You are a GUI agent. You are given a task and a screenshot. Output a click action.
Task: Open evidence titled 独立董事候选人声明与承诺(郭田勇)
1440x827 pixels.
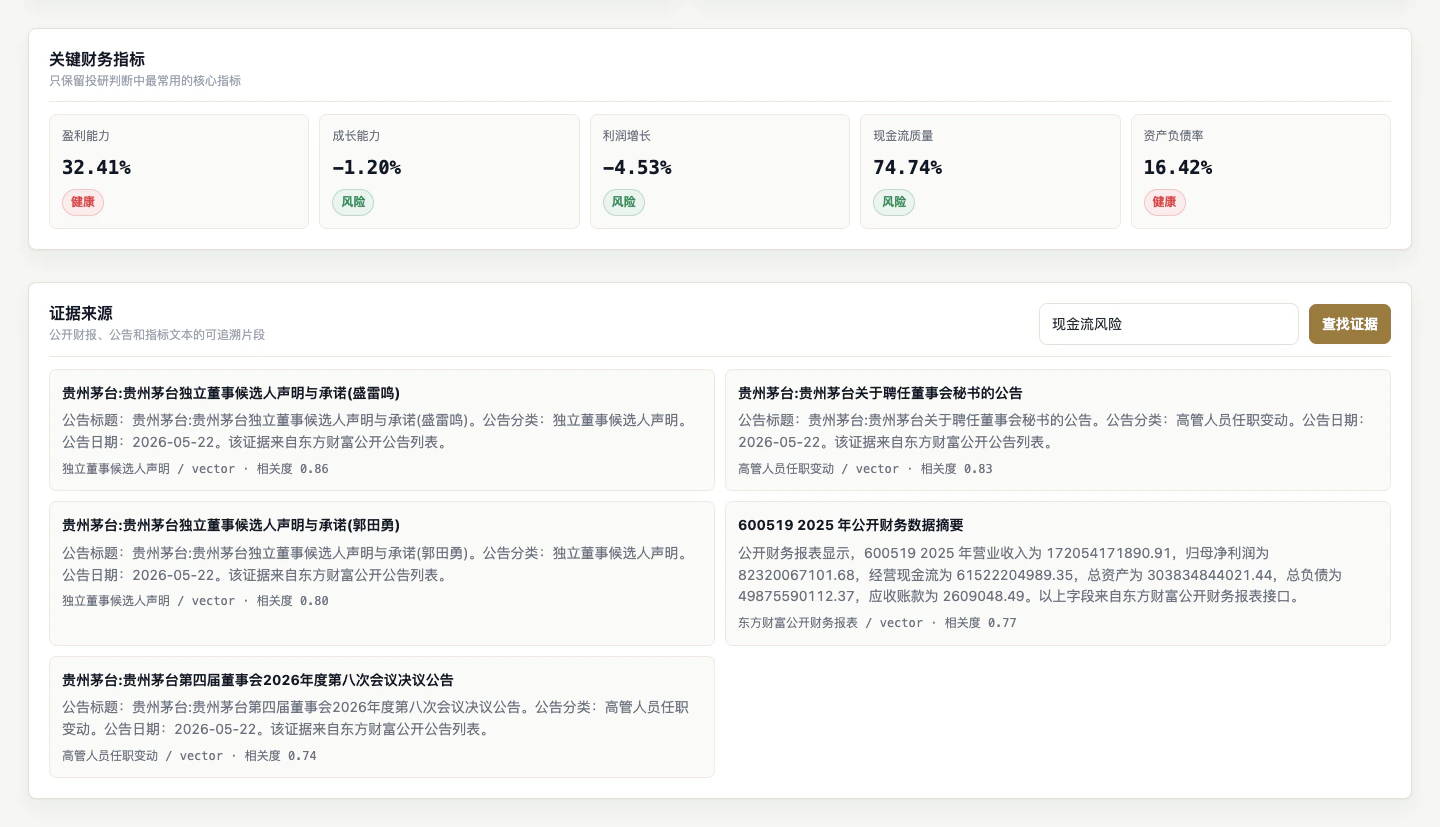(231, 525)
